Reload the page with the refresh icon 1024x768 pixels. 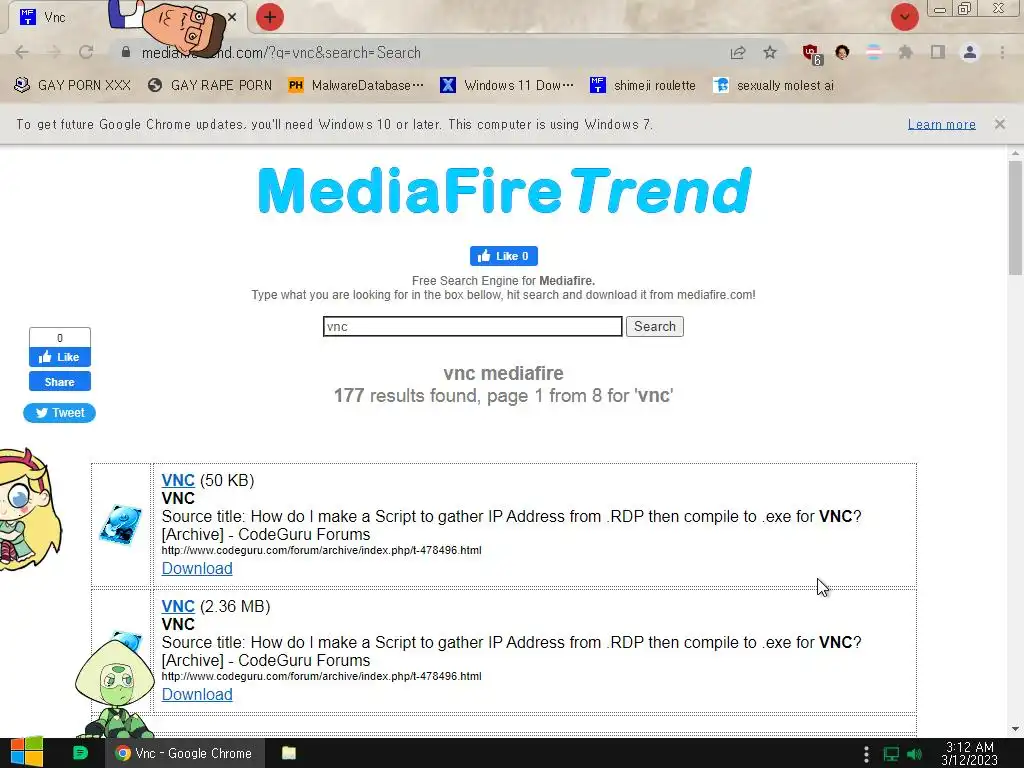tap(86, 52)
